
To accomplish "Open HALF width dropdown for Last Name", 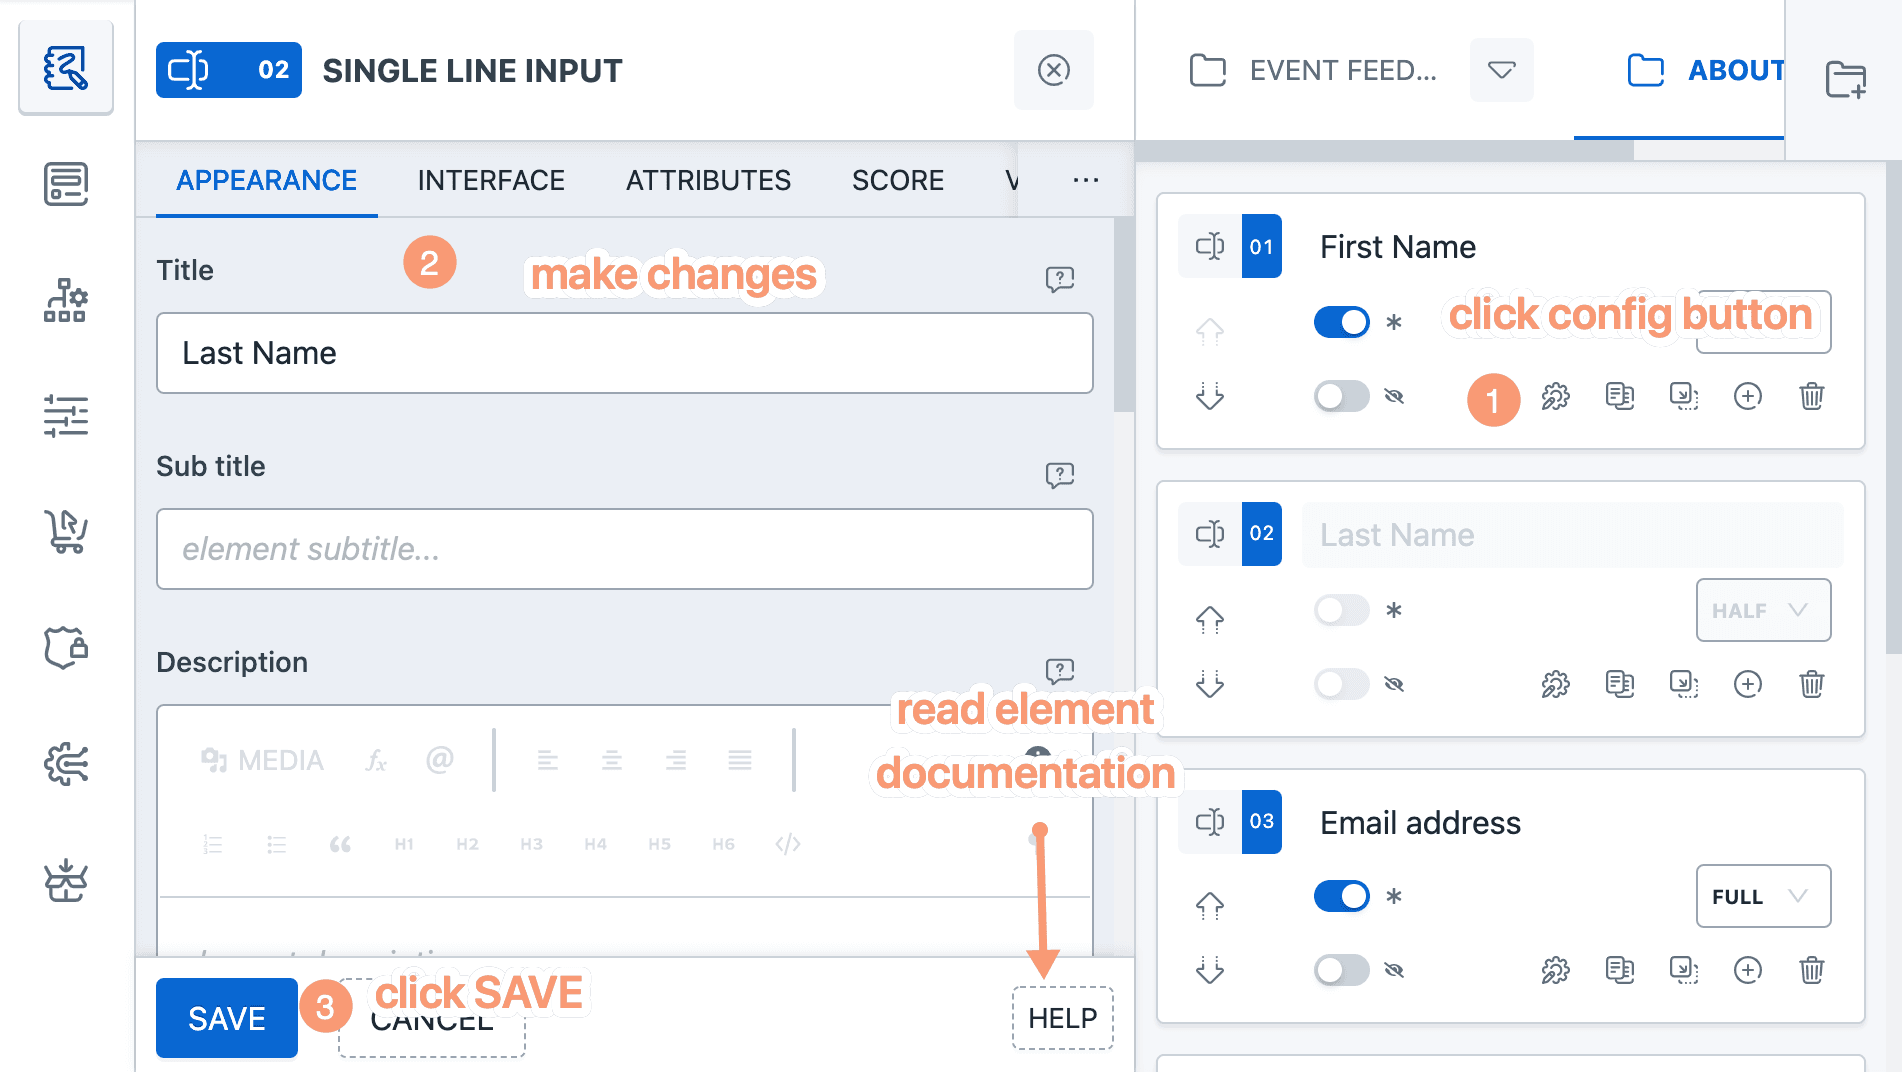I will (x=1763, y=610).
